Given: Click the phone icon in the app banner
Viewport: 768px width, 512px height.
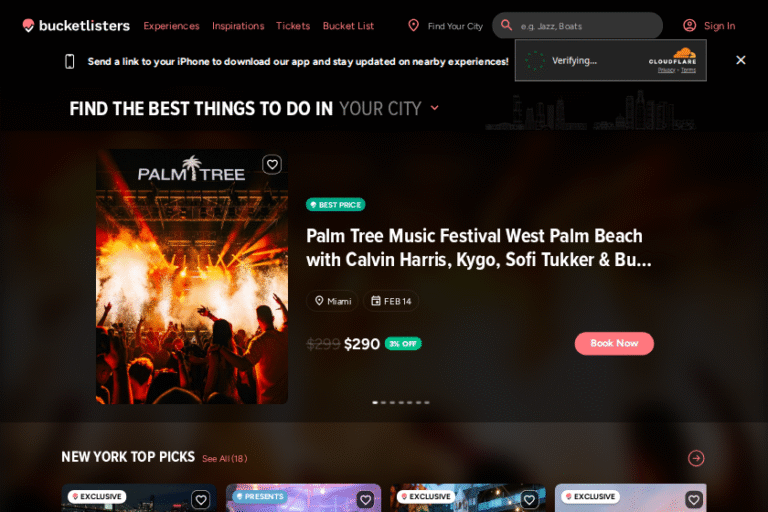Looking at the screenshot, I should coord(70,61).
